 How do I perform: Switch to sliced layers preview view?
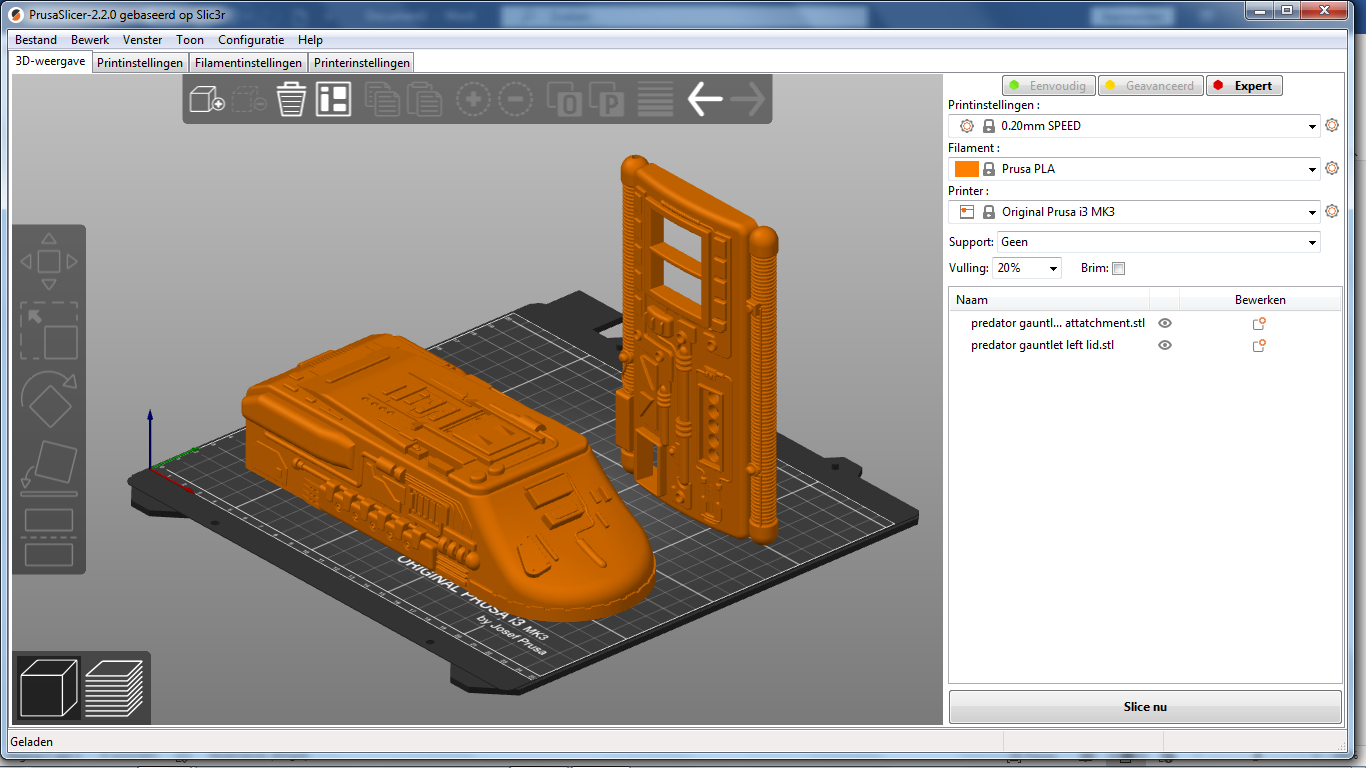click(x=114, y=687)
